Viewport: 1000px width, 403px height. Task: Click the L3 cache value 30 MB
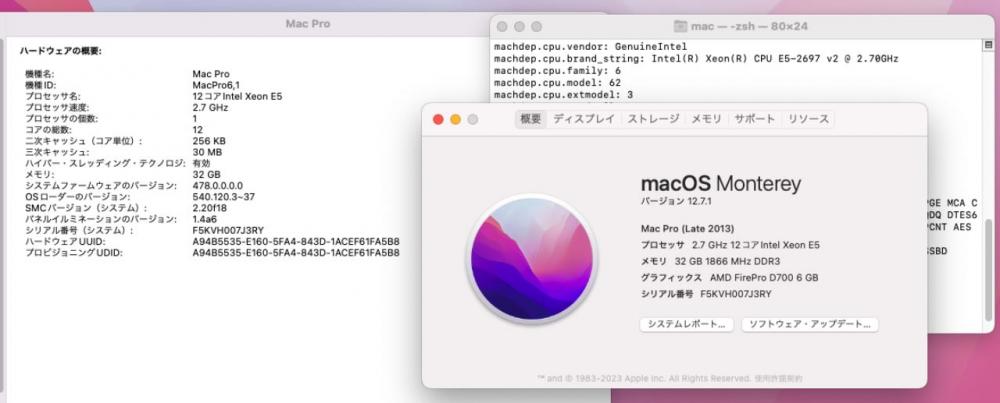coord(207,152)
